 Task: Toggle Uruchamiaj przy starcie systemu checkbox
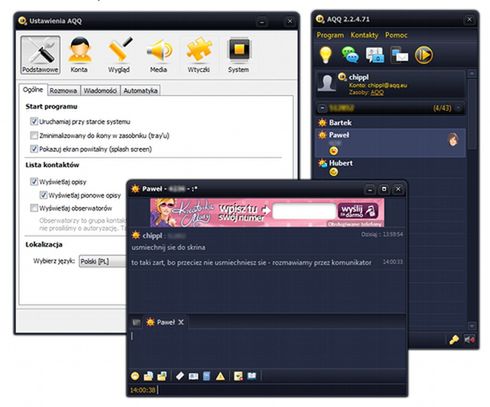pyautogui.click(x=34, y=121)
